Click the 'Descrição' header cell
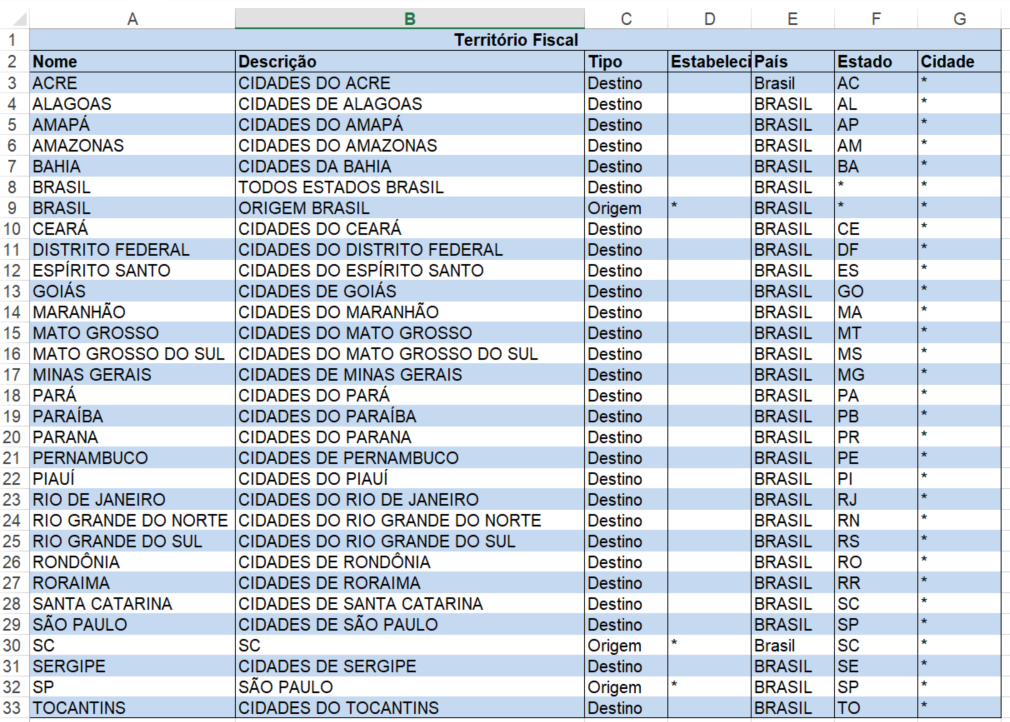Screen dimensions: 1010x722 click(410, 62)
